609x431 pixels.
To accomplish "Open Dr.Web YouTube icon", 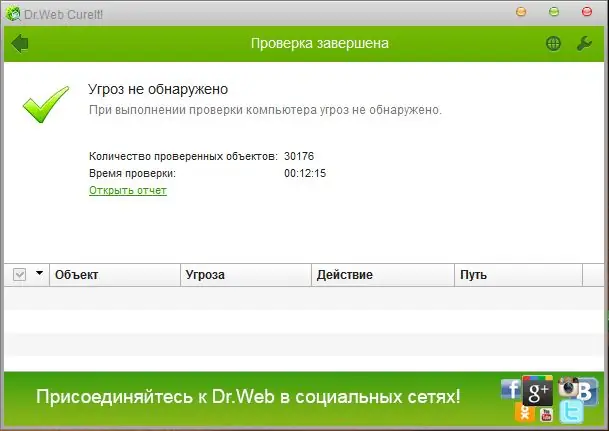I will click(x=546, y=415).
